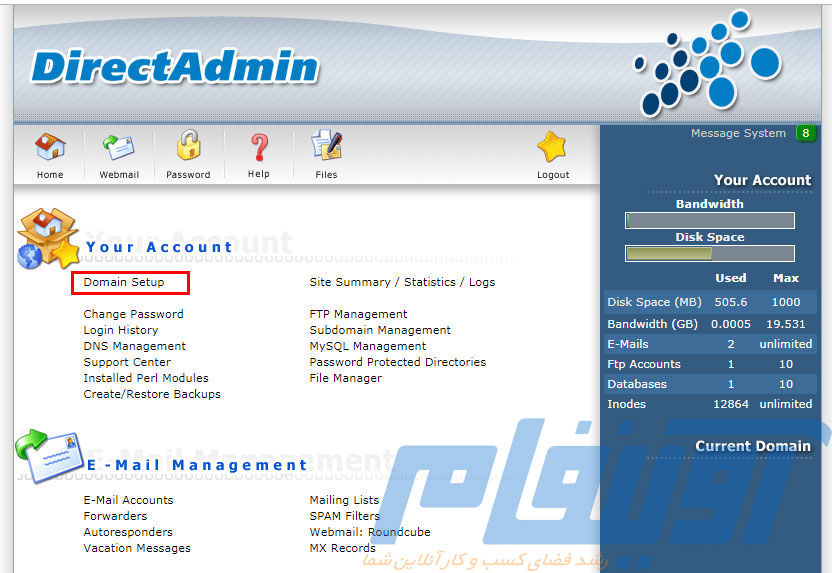This screenshot has width=832, height=573.
Task: Click the Disk Space usage bar
Action: [710, 253]
